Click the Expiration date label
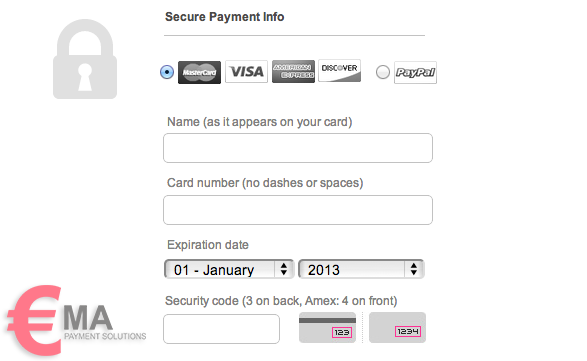The width and height of the screenshot is (587, 361). (x=208, y=245)
